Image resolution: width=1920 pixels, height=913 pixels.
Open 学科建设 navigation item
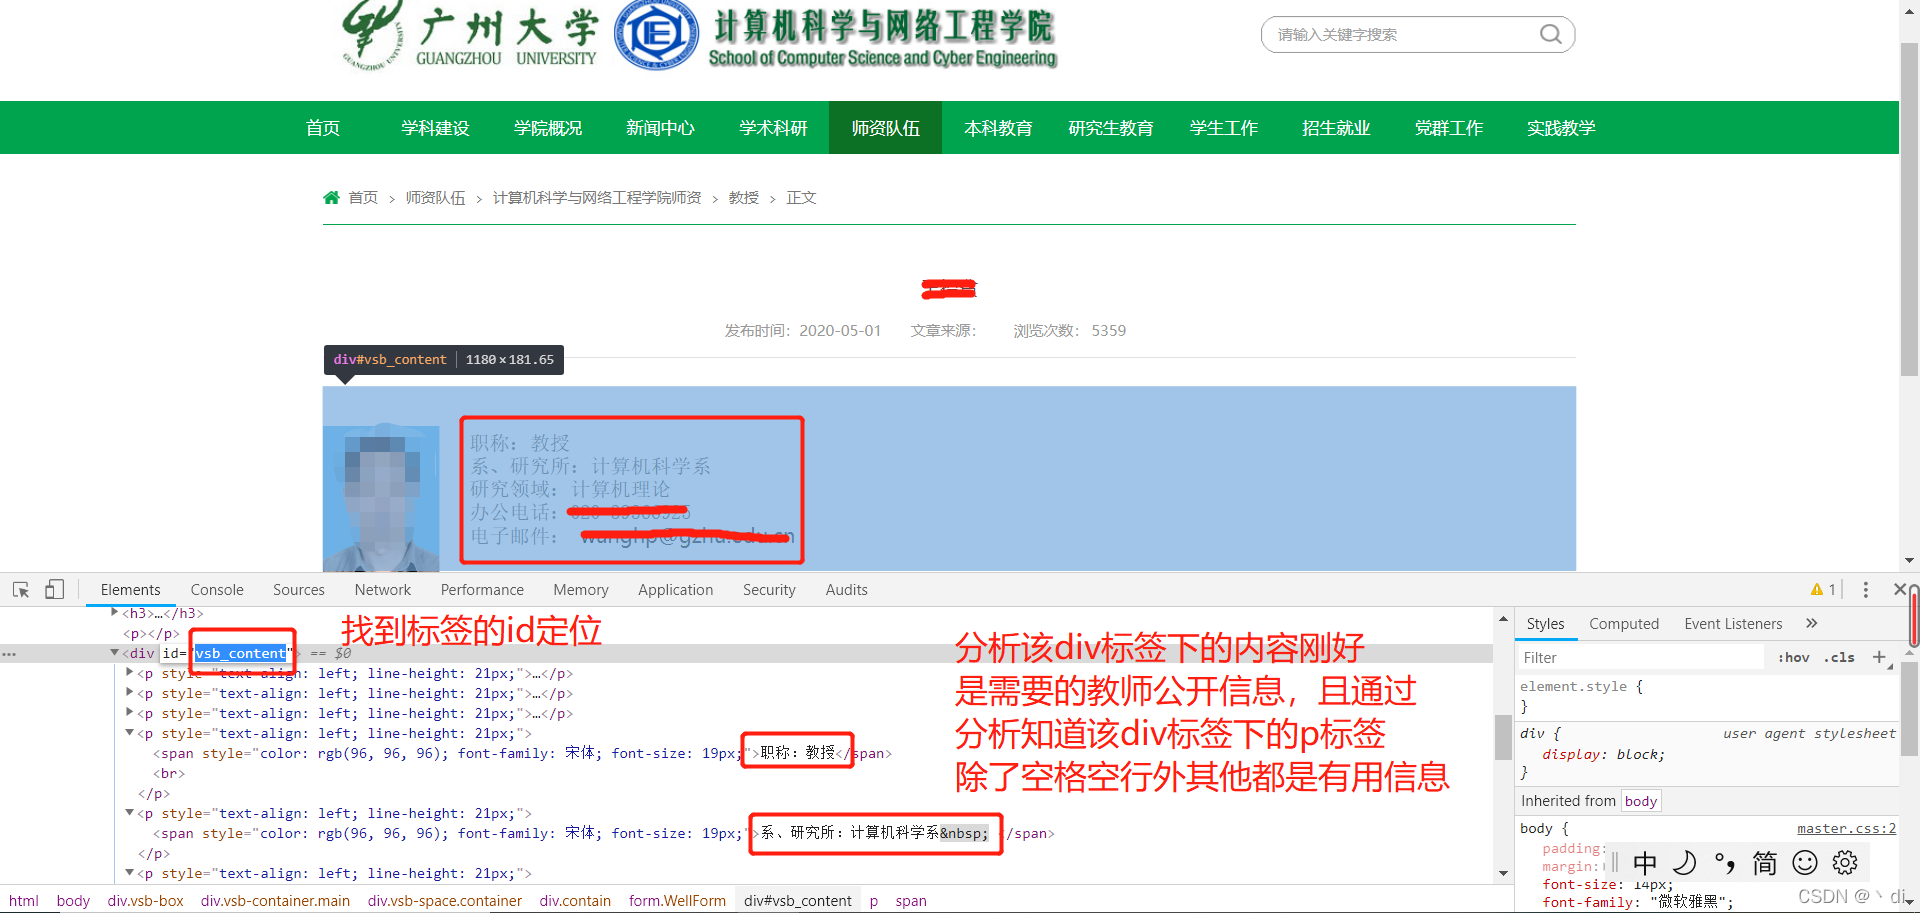(435, 128)
